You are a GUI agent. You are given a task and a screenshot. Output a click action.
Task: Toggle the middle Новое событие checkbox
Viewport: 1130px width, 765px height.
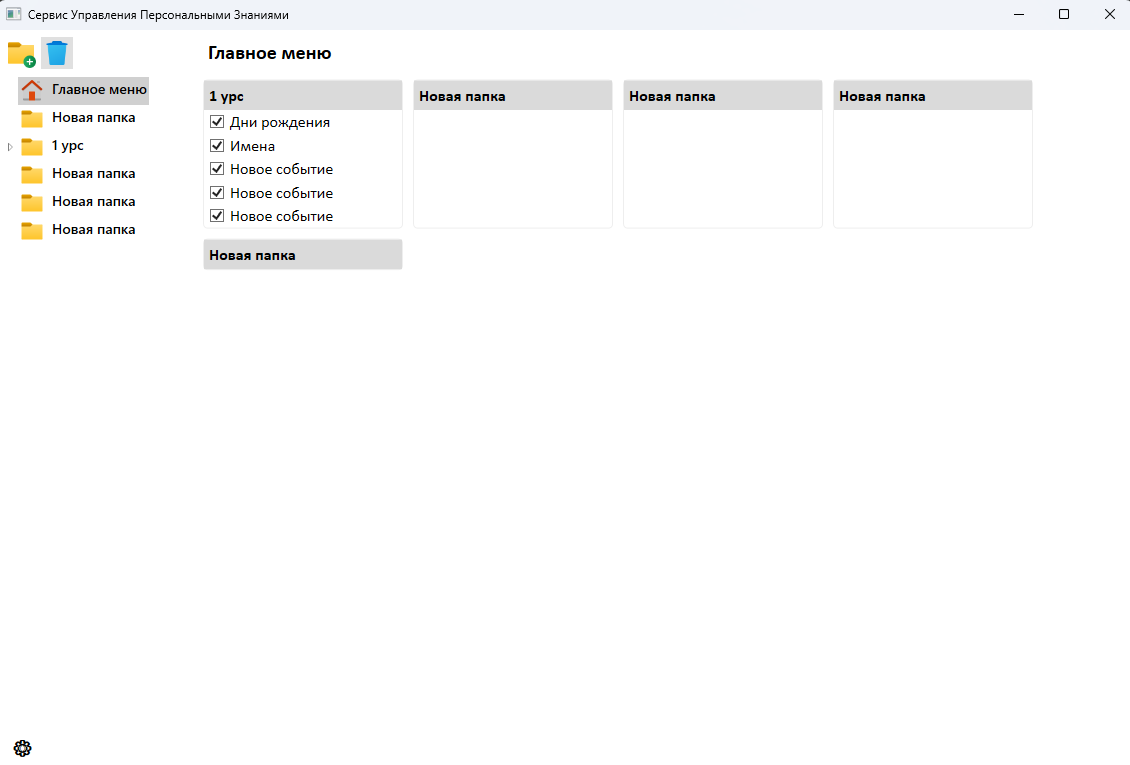click(x=217, y=192)
